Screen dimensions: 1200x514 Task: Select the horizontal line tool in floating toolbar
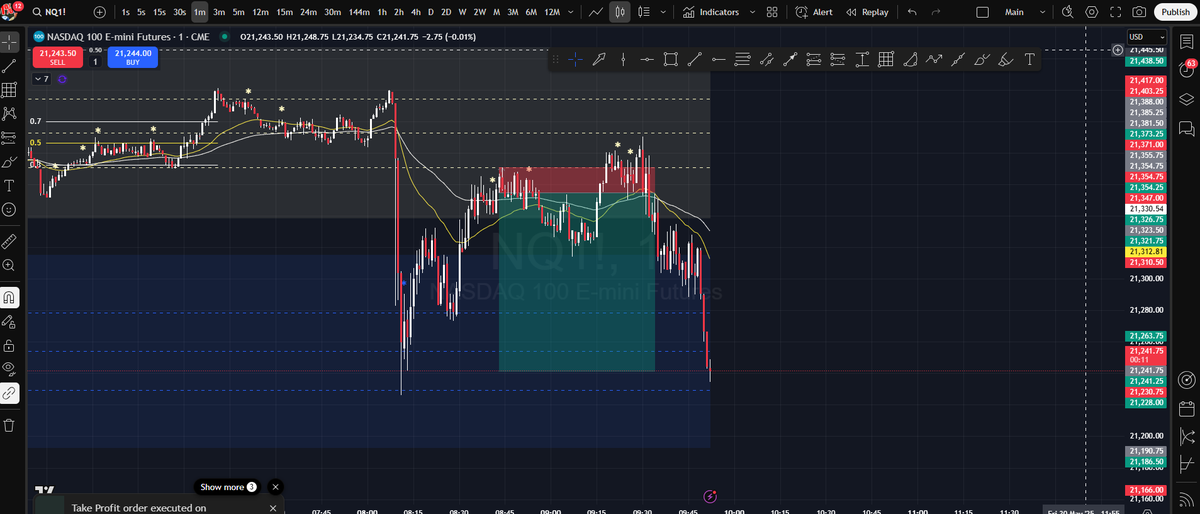646,60
